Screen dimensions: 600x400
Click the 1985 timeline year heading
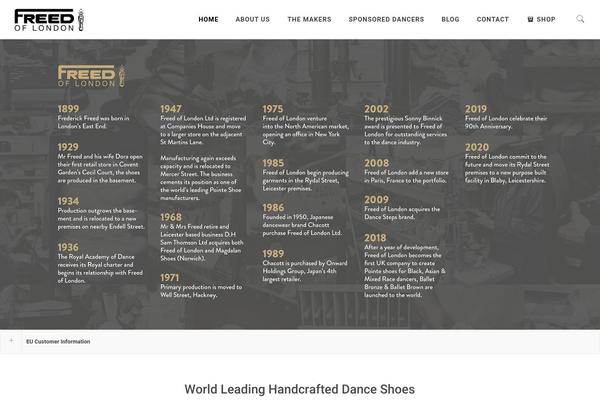[x=273, y=163]
